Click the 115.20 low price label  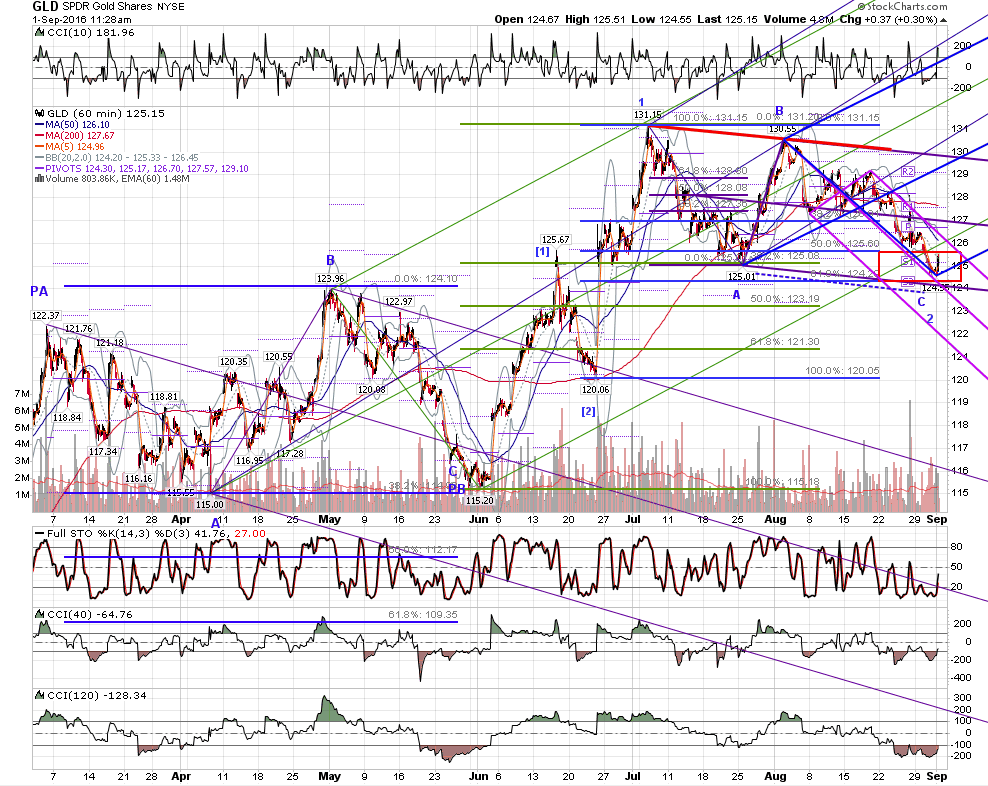point(480,500)
